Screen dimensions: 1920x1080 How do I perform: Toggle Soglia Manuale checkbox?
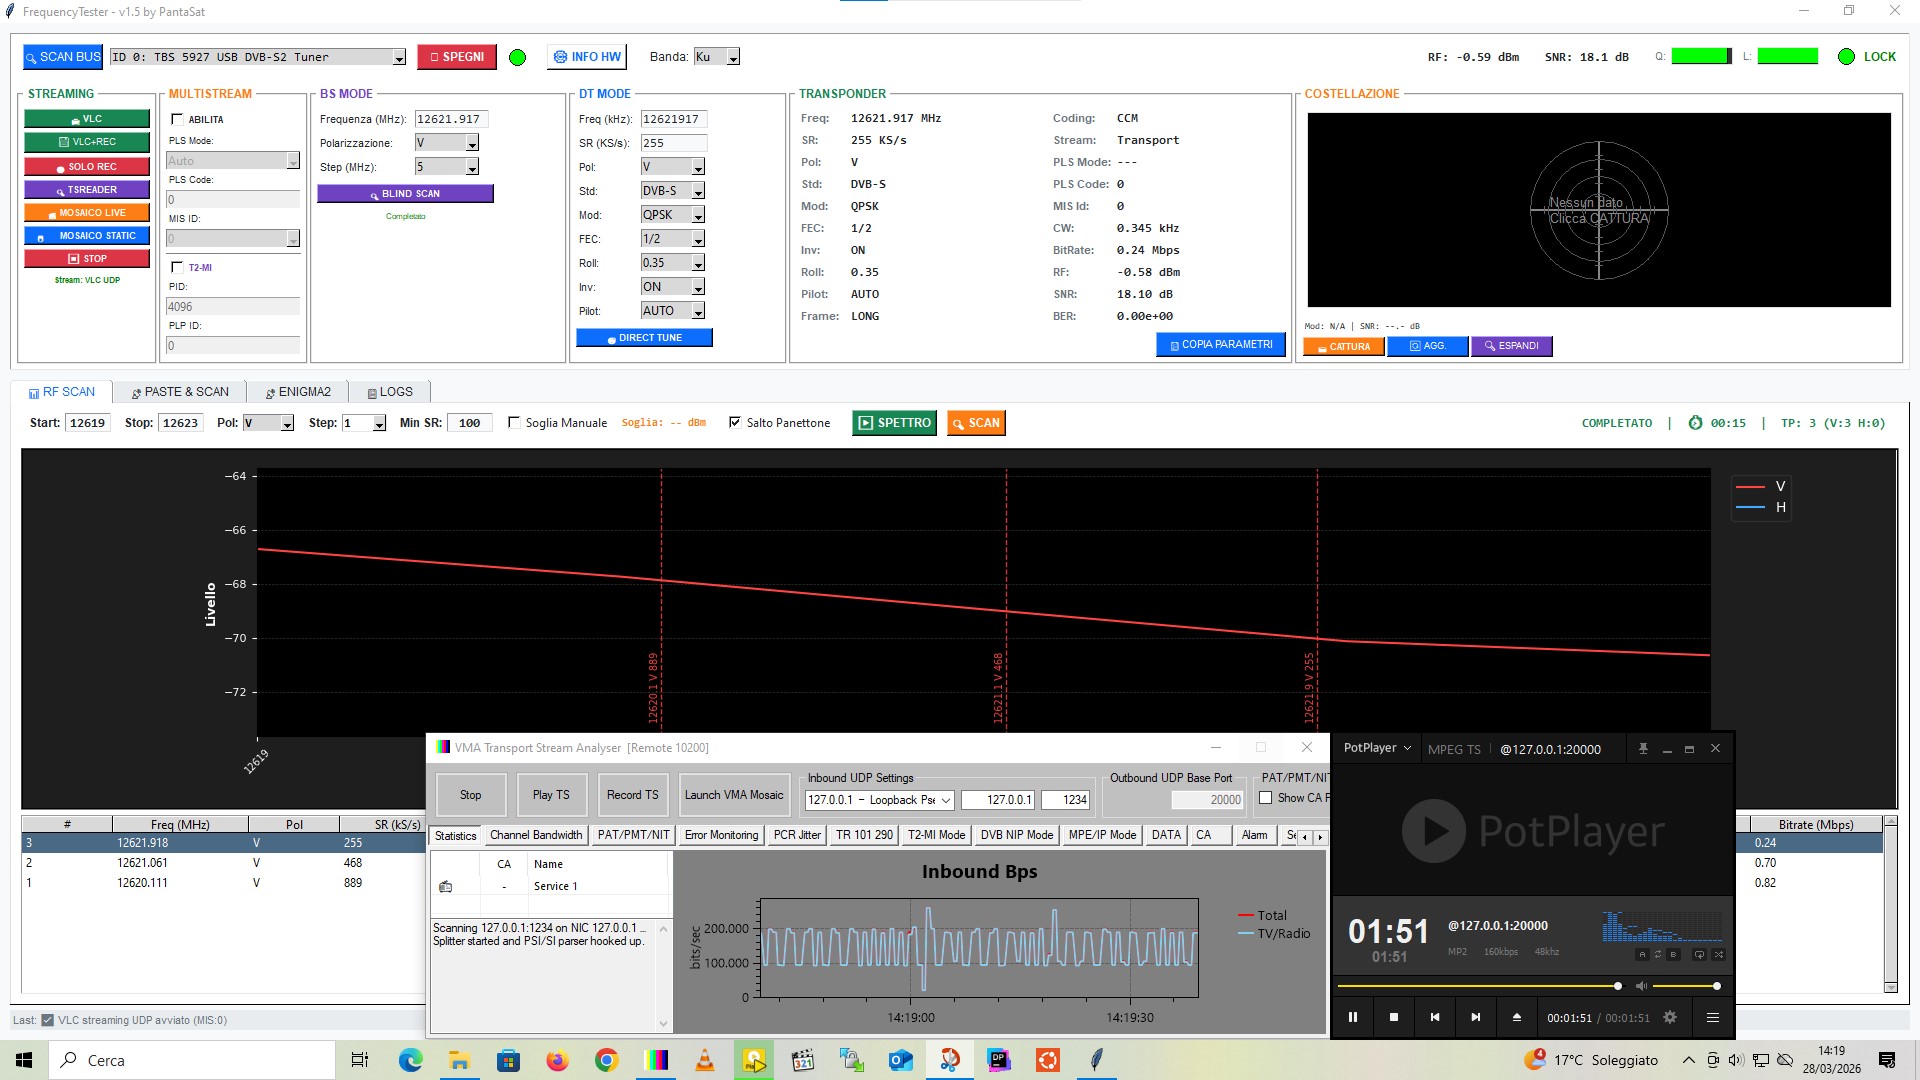click(x=514, y=423)
